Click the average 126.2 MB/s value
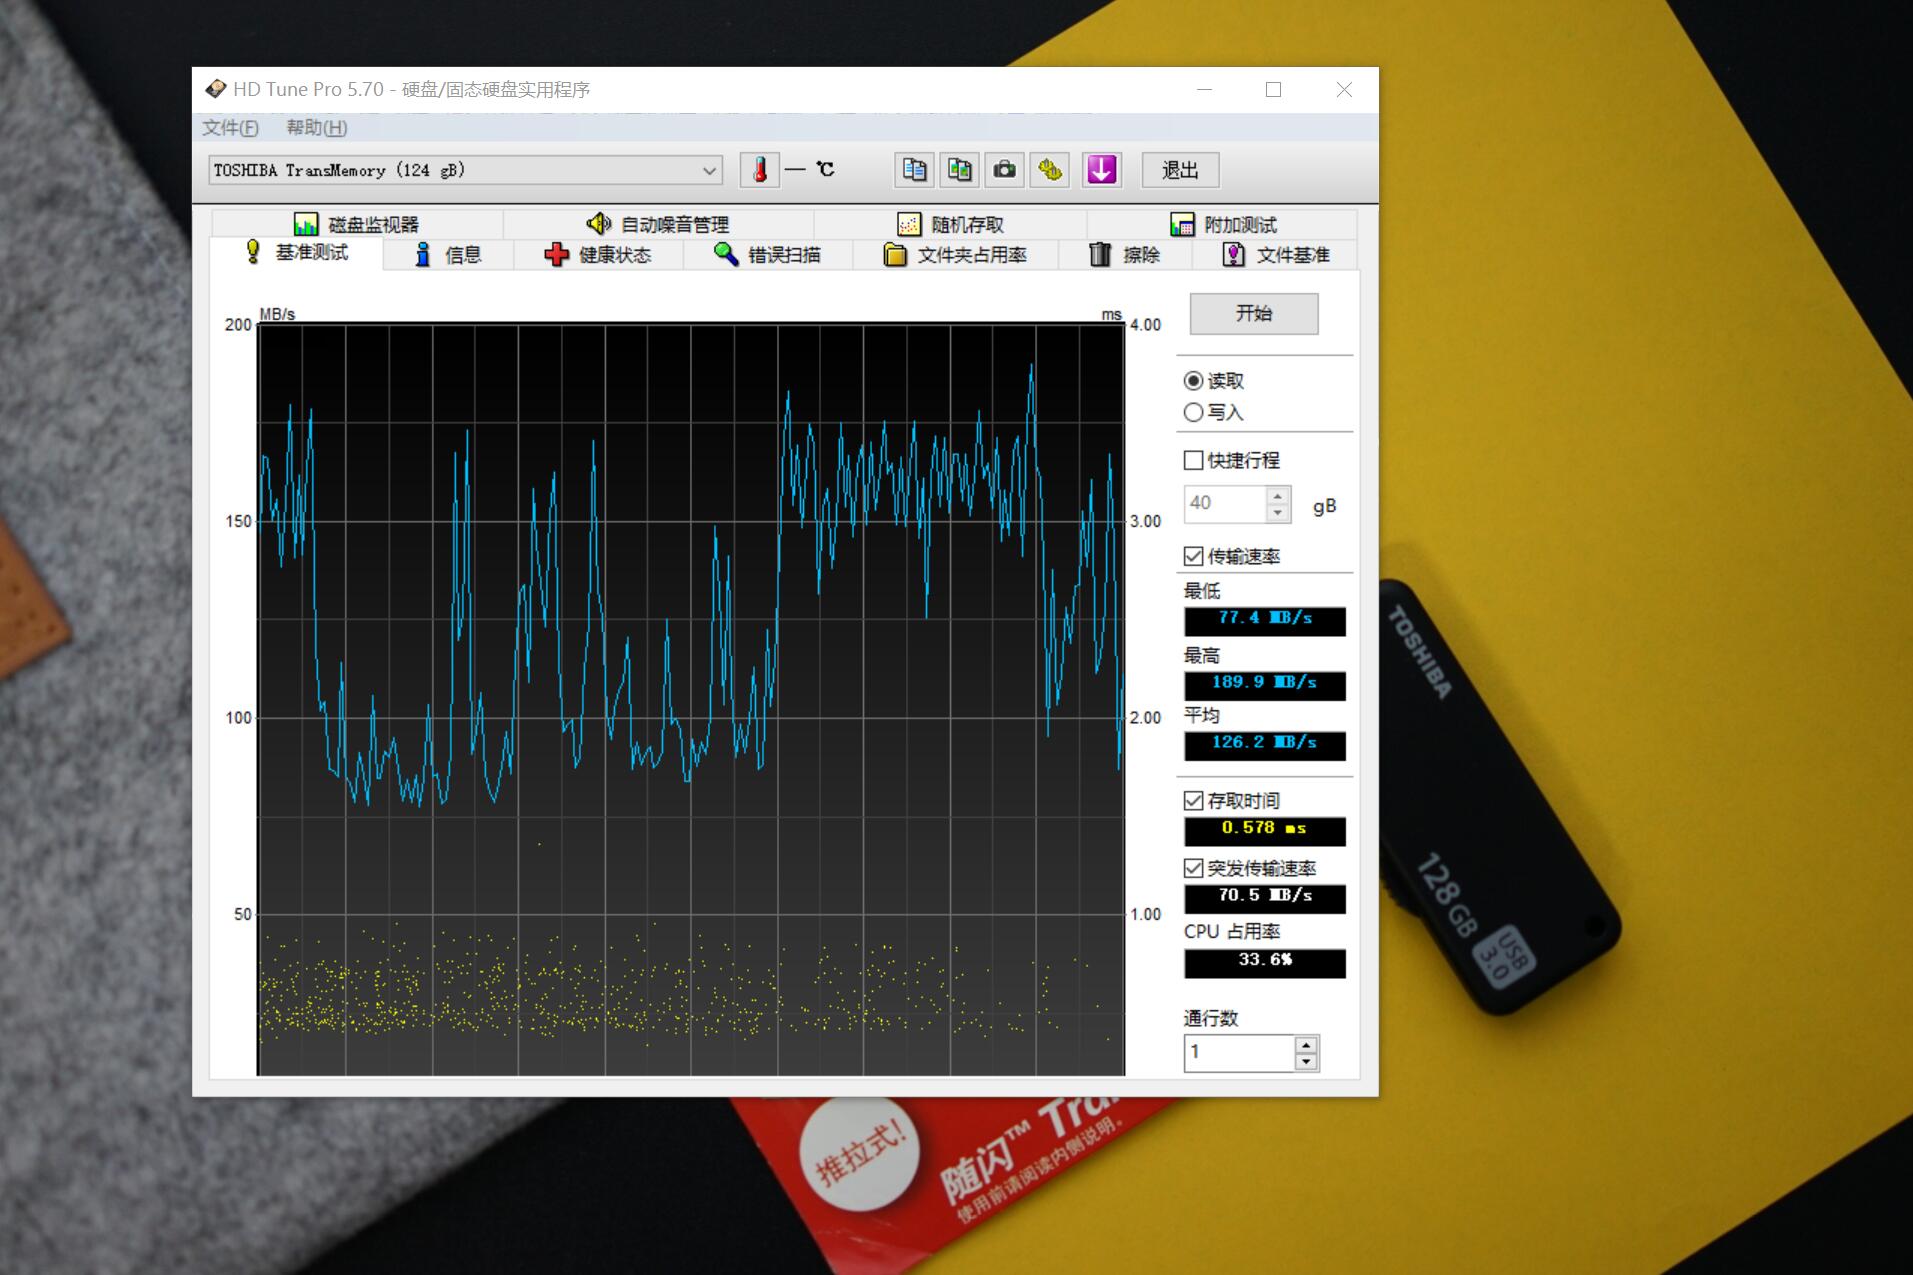Image resolution: width=1913 pixels, height=1275 pixels. 1265,745
